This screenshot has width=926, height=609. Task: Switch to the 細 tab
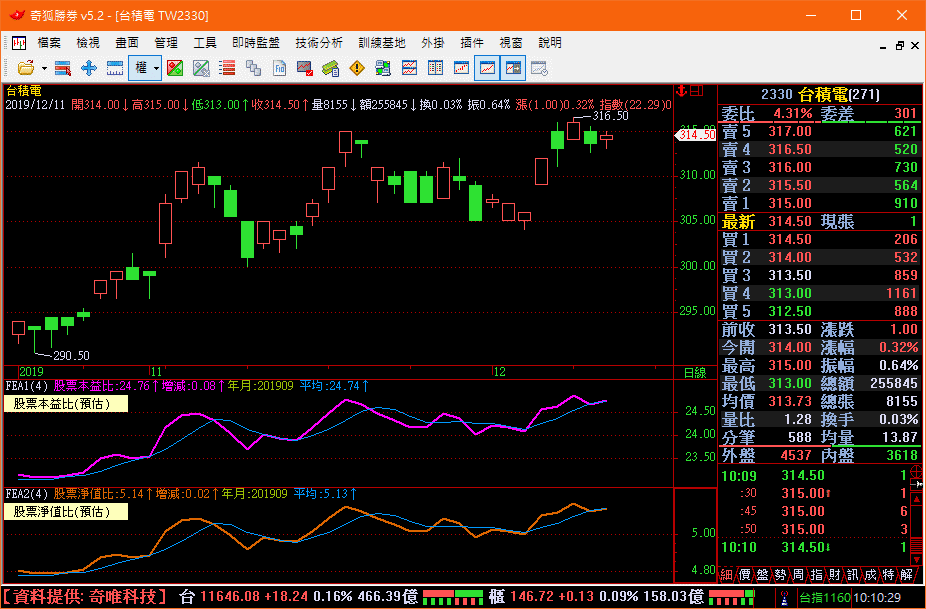click(726, 574)
